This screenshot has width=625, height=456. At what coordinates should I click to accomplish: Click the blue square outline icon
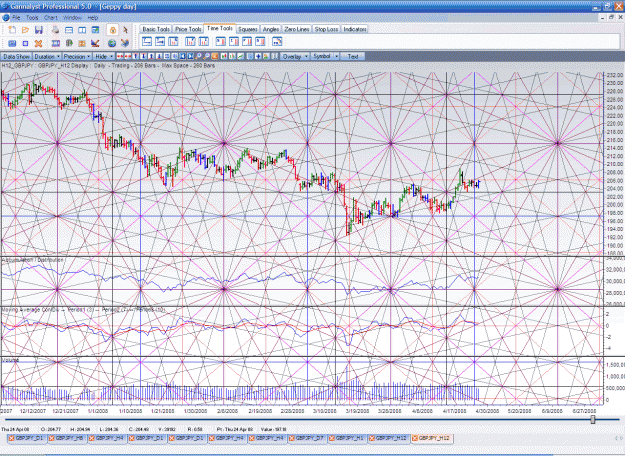[x=26, y=43]
